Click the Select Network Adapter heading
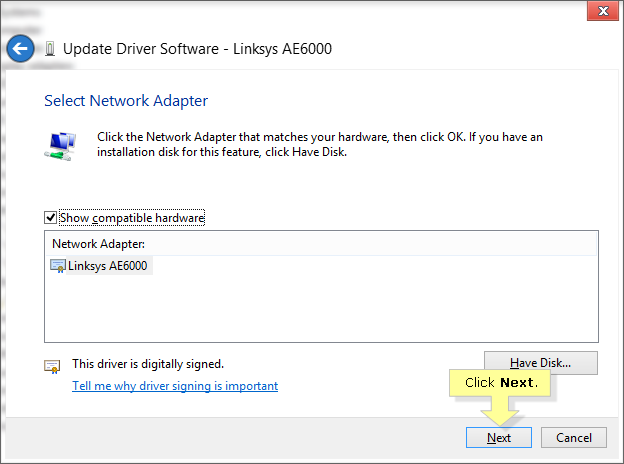 click(x=126, y=101)
